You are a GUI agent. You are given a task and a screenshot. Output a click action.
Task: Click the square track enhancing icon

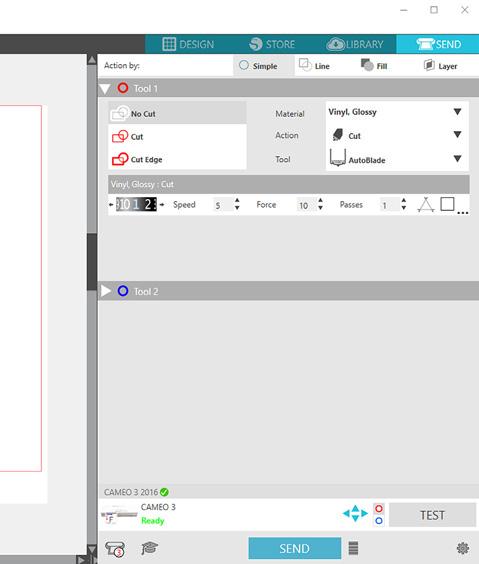447,204
